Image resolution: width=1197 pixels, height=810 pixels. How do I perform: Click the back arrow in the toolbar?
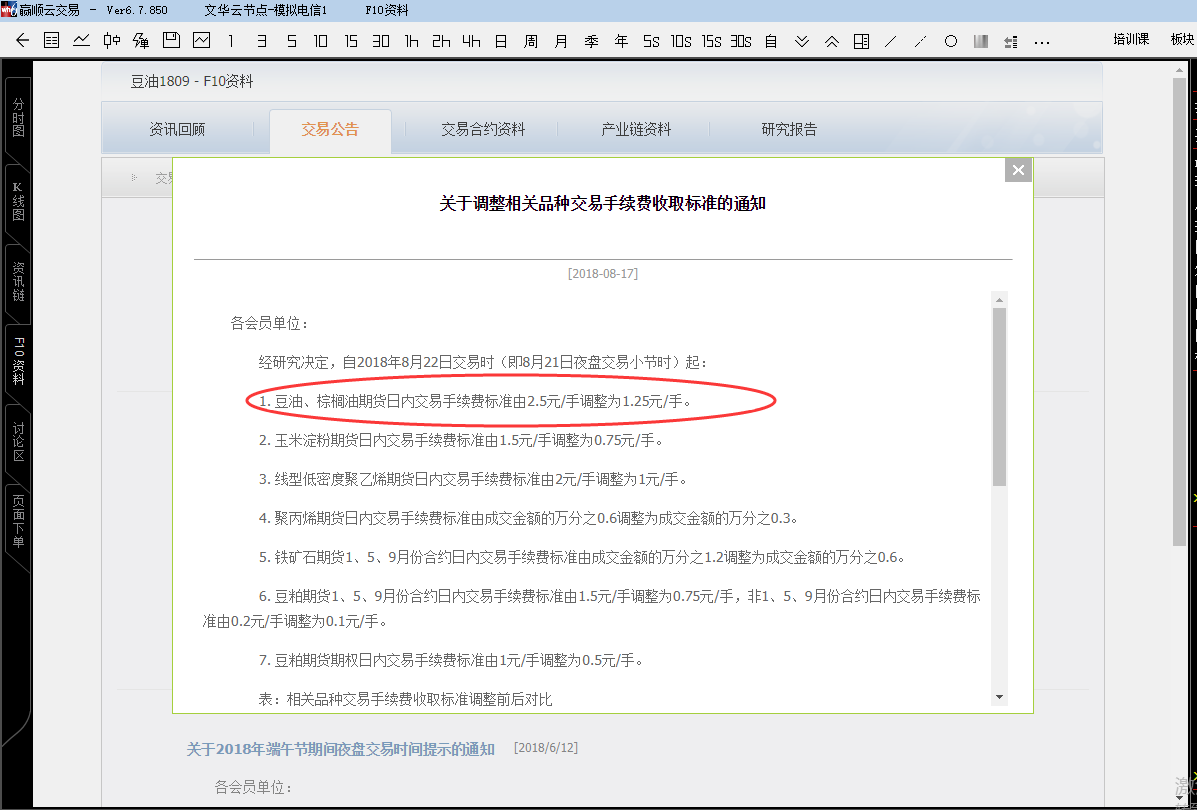[x=23, y=41]
